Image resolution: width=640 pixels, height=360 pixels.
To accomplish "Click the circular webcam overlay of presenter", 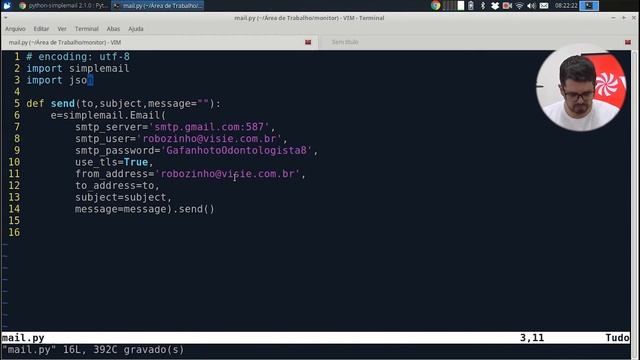I will (581, 88).
